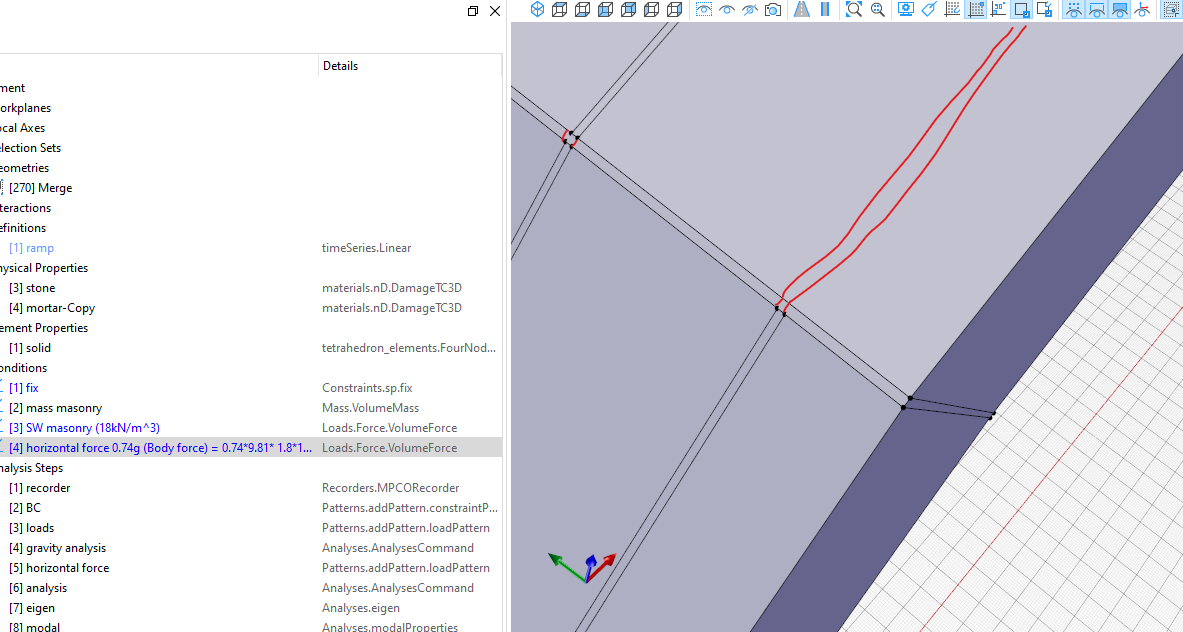This screenshot has width=1183, height=632.
Task: Toggle the 30° angle snap icon
Action: (x=998, y=9)
